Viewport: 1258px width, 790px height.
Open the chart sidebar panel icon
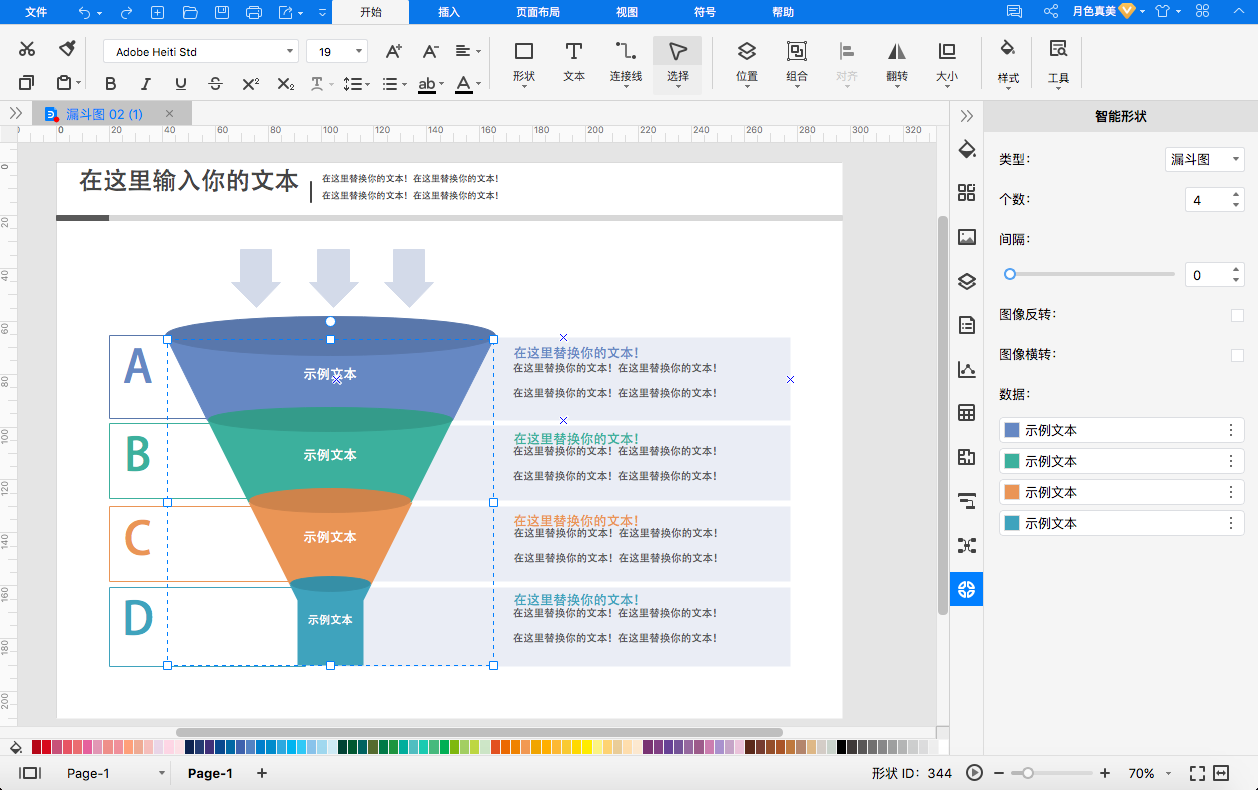tap(966, 369)
